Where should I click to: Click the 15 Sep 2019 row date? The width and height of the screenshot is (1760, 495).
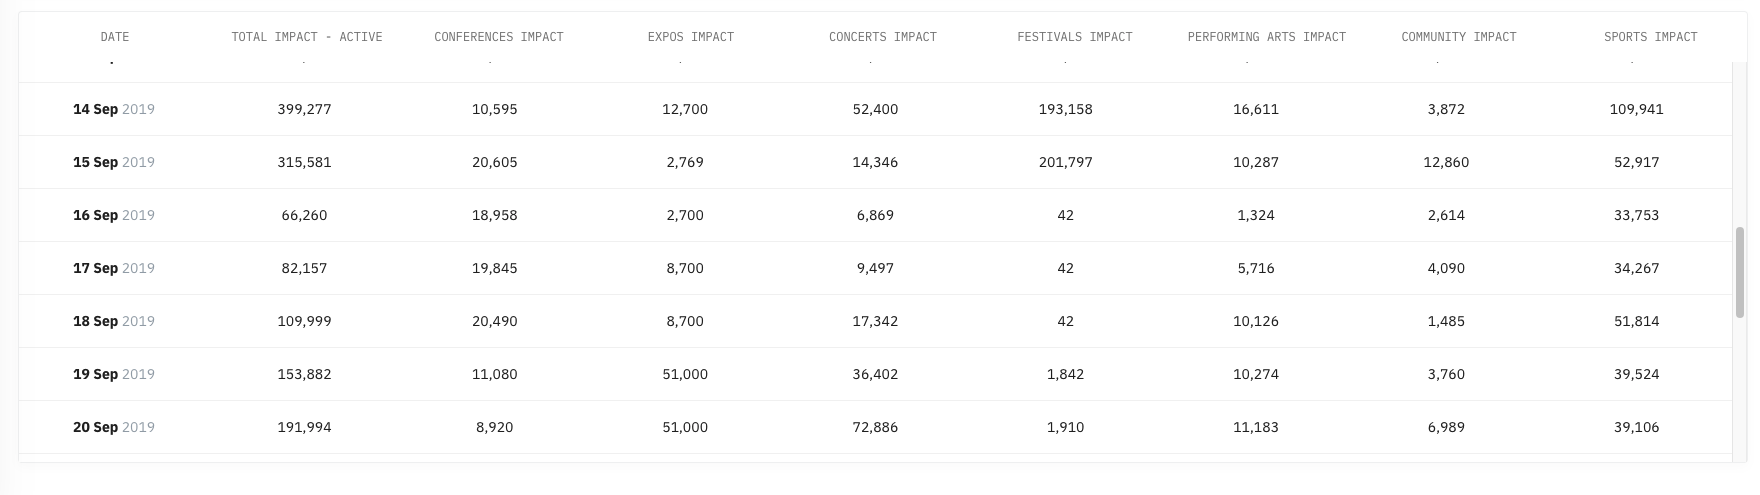114,162
